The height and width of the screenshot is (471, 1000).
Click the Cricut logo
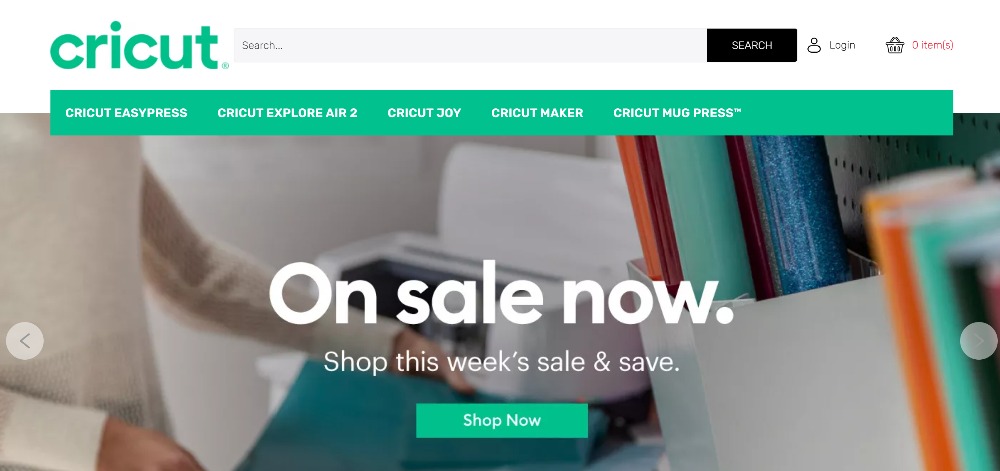(139, 45)
